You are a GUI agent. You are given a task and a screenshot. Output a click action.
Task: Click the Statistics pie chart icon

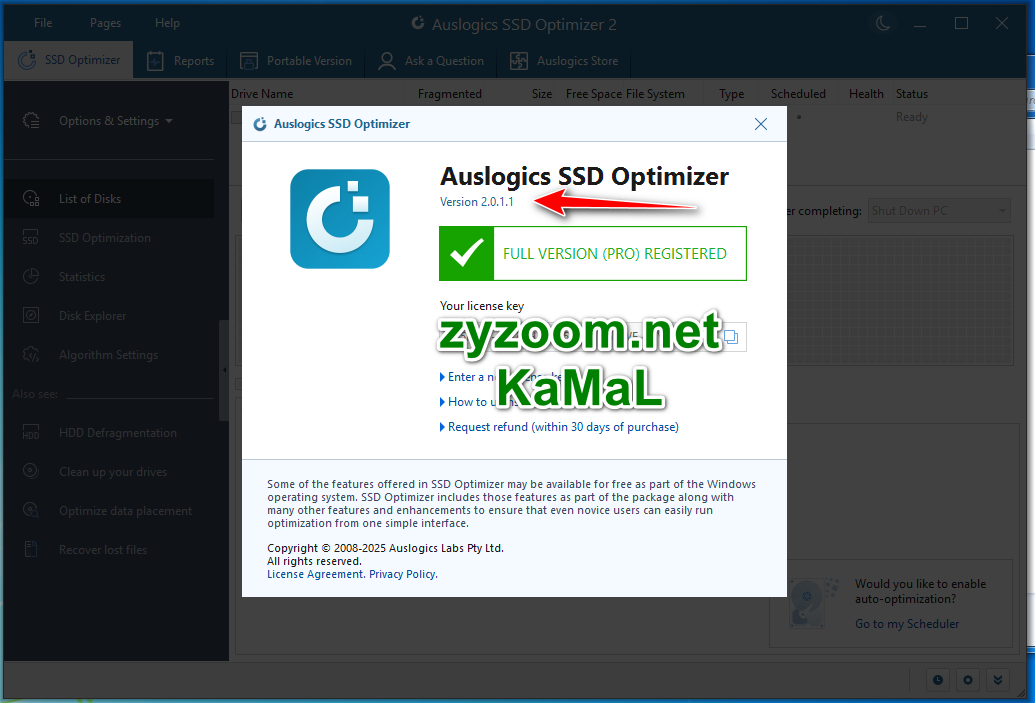point(31,276)
